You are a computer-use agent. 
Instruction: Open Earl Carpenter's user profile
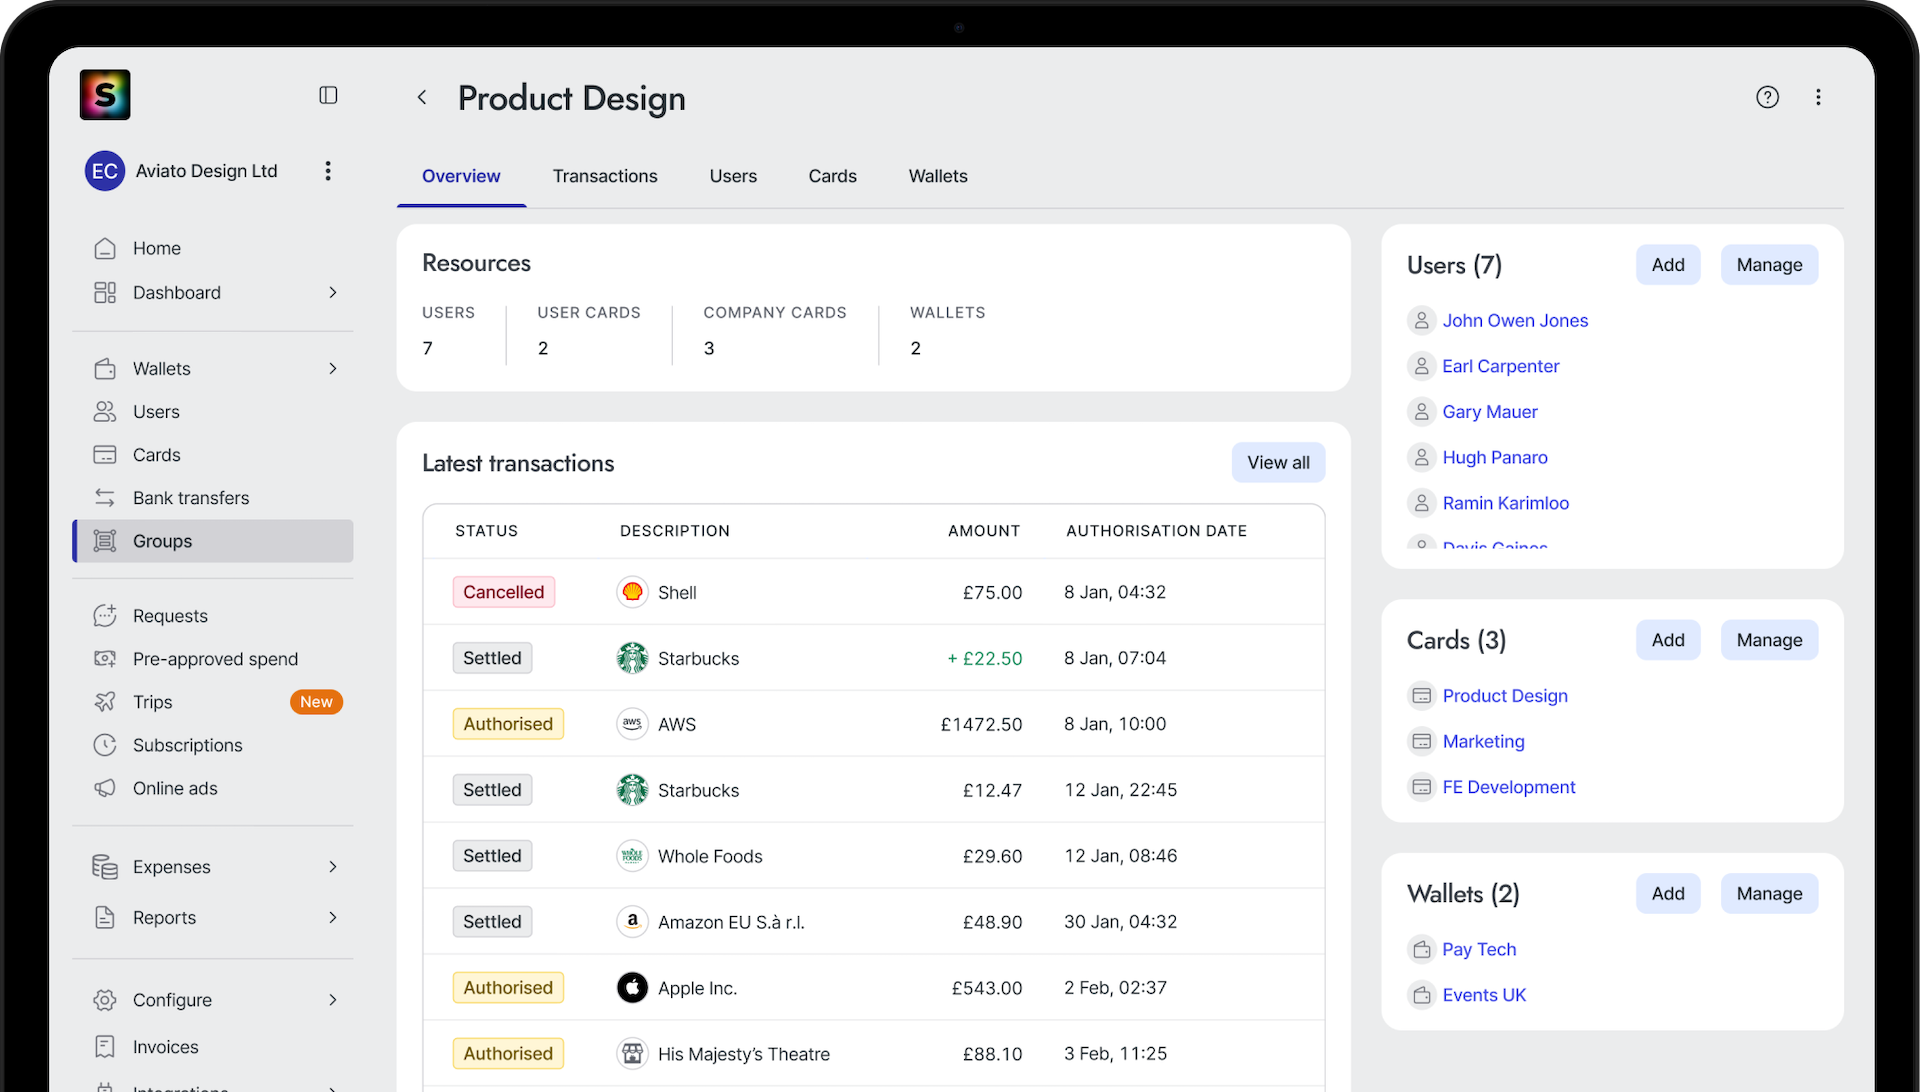click(x=1500, y=366)
